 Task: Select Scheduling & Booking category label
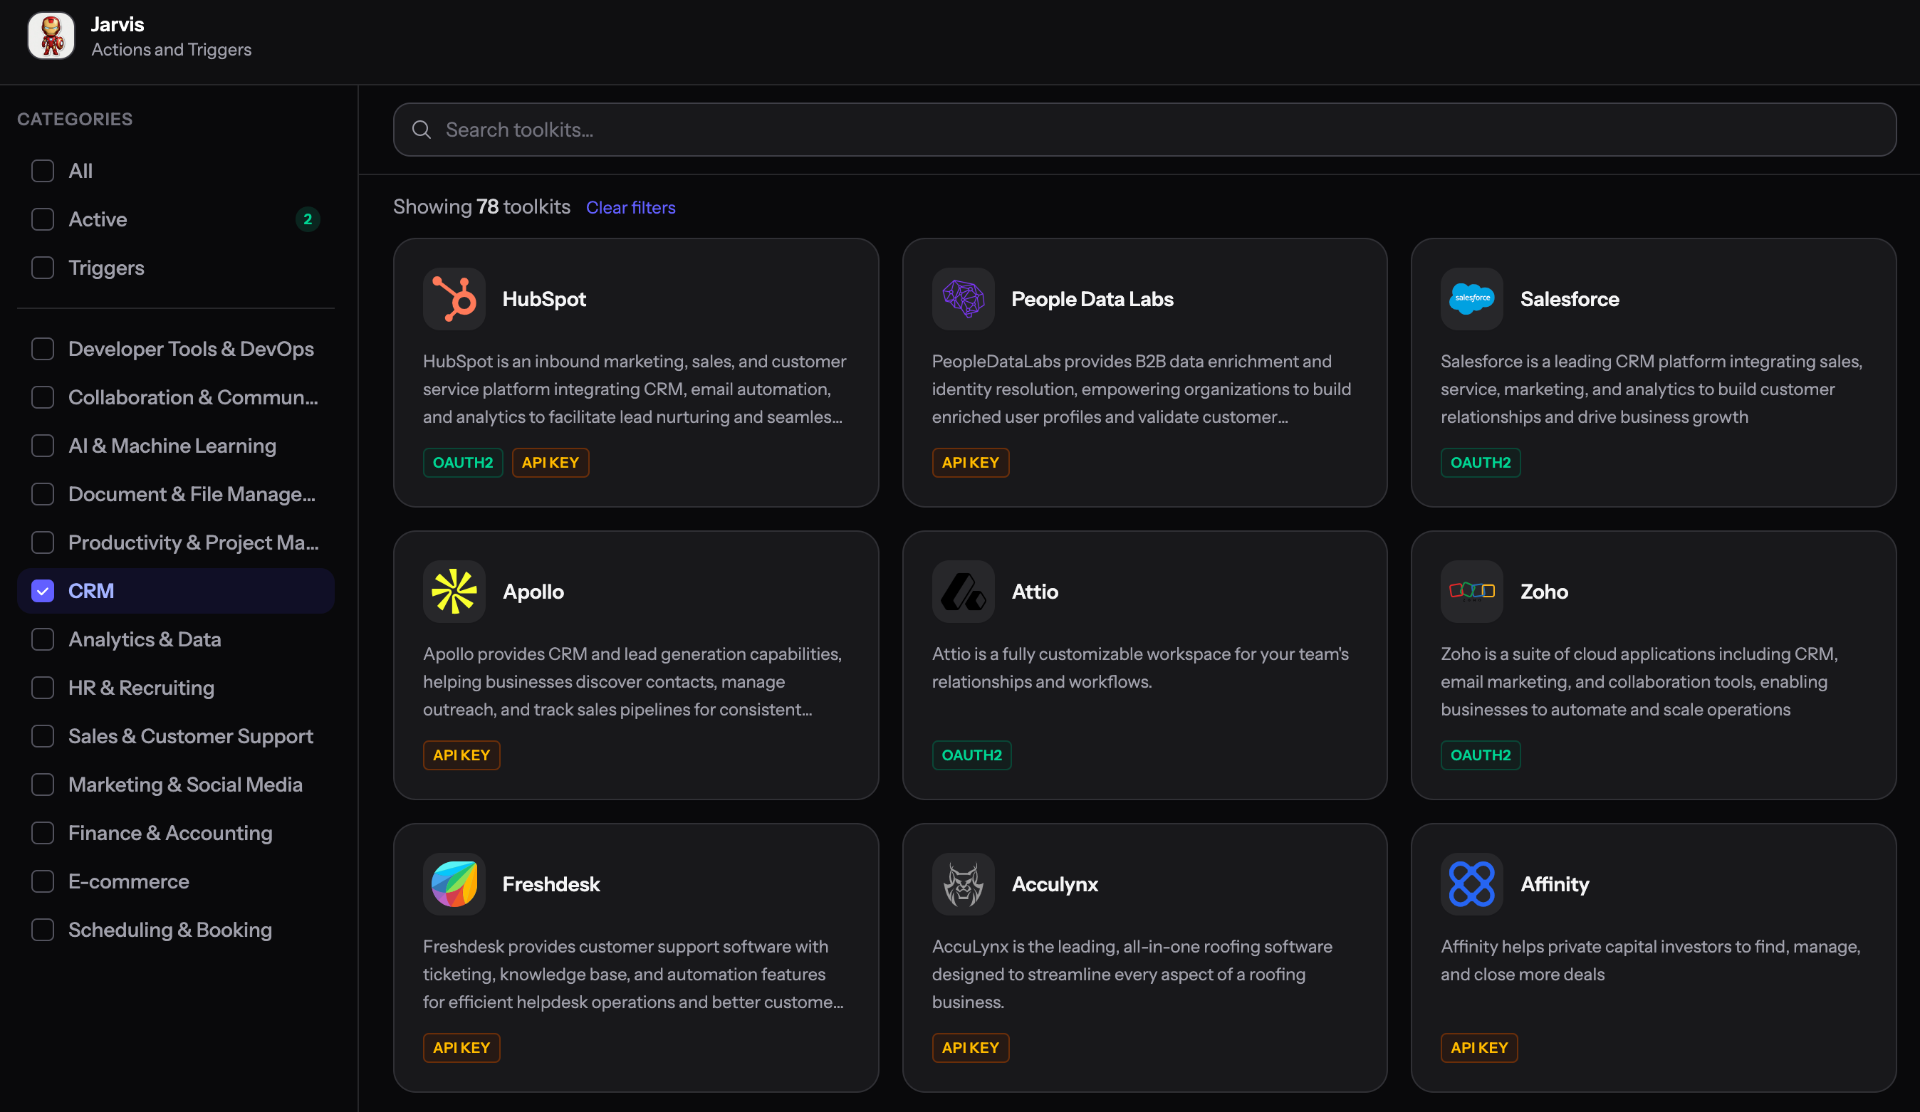(170, 930)
